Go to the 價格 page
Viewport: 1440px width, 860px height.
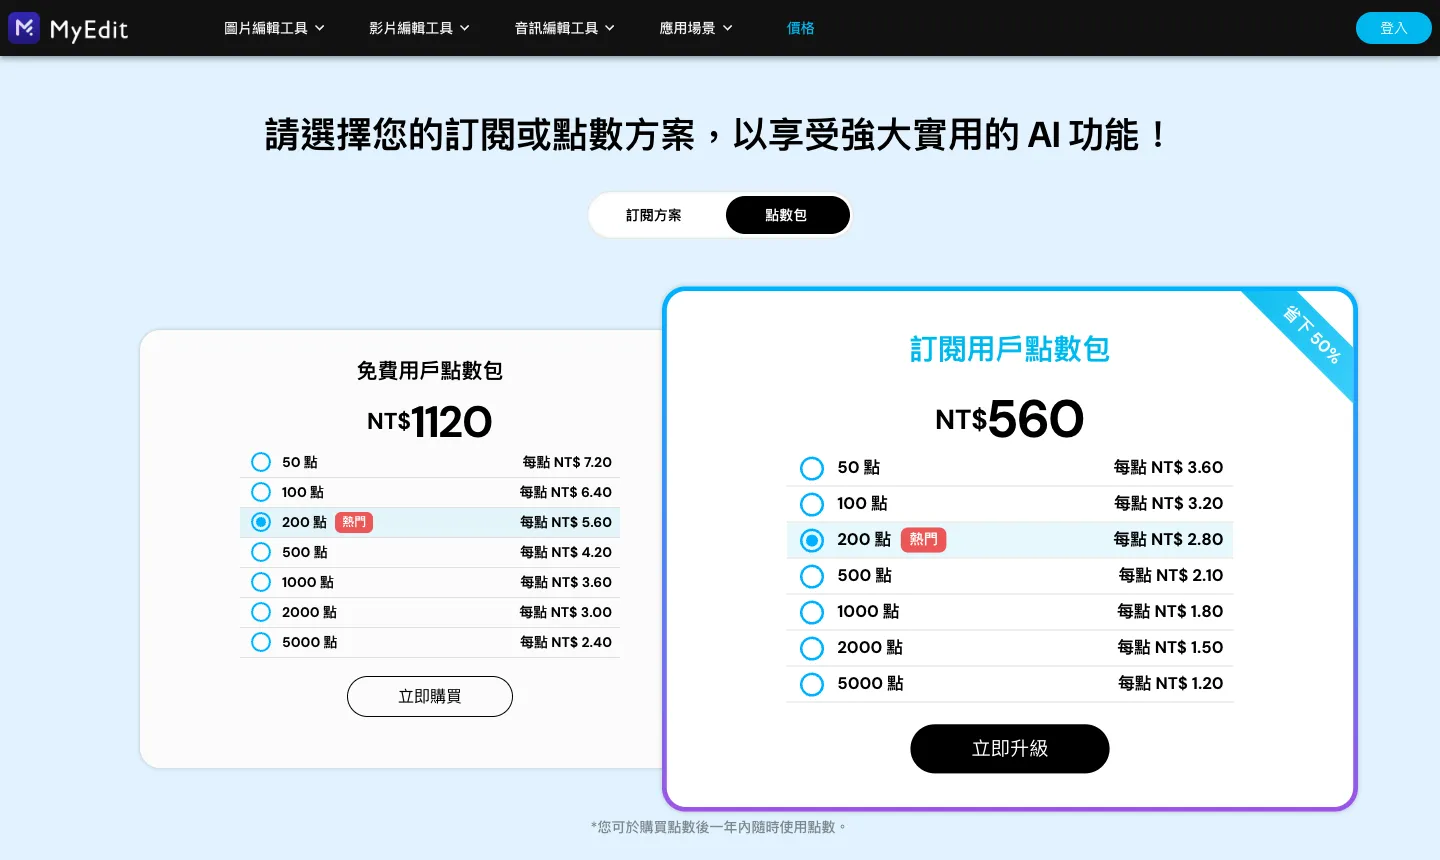coord(801,28)
